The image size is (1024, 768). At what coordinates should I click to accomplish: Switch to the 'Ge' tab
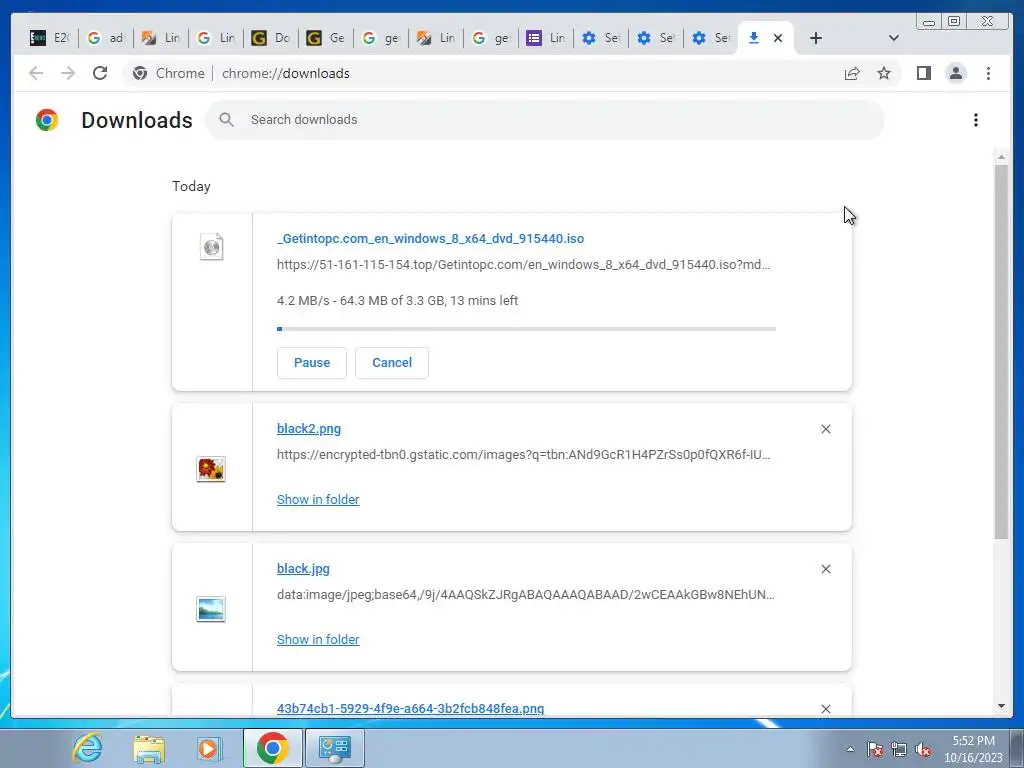326,38
